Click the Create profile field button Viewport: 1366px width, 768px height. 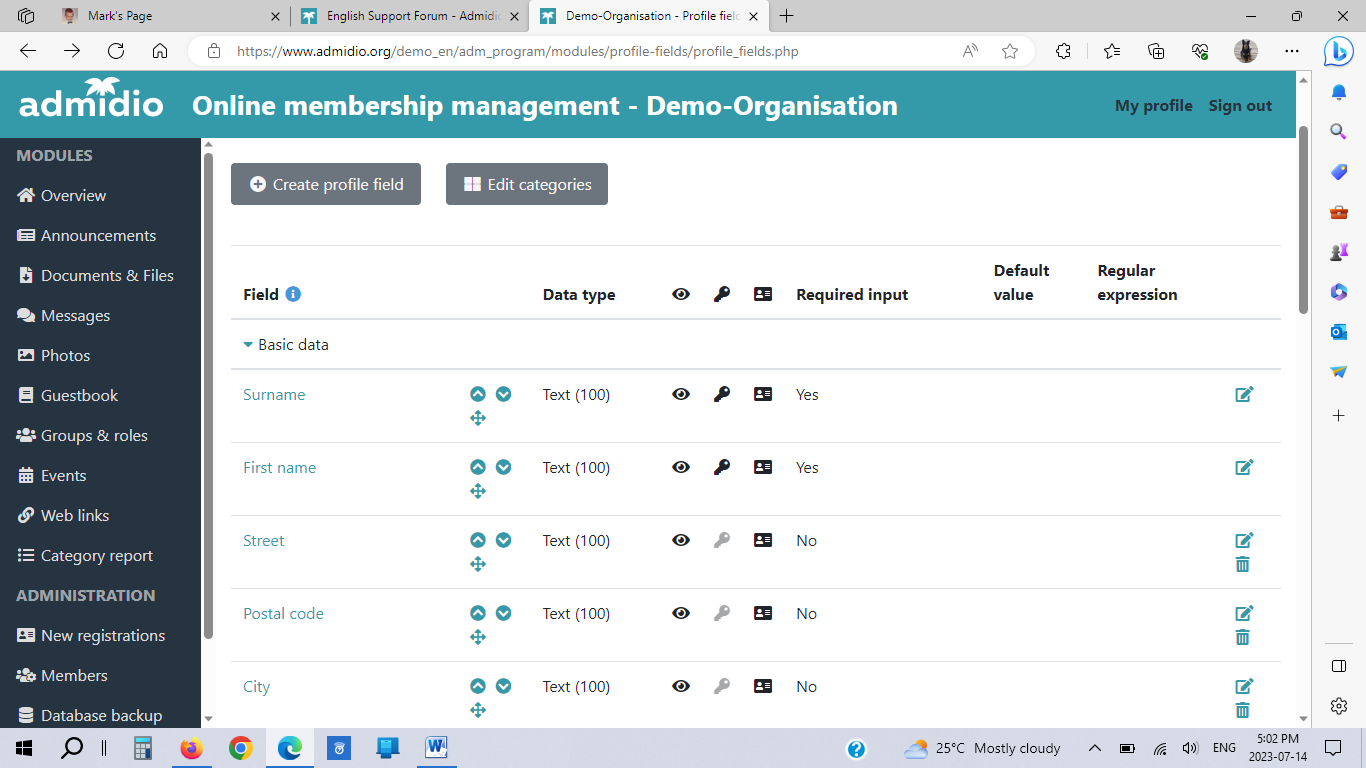tap(326, 184)
